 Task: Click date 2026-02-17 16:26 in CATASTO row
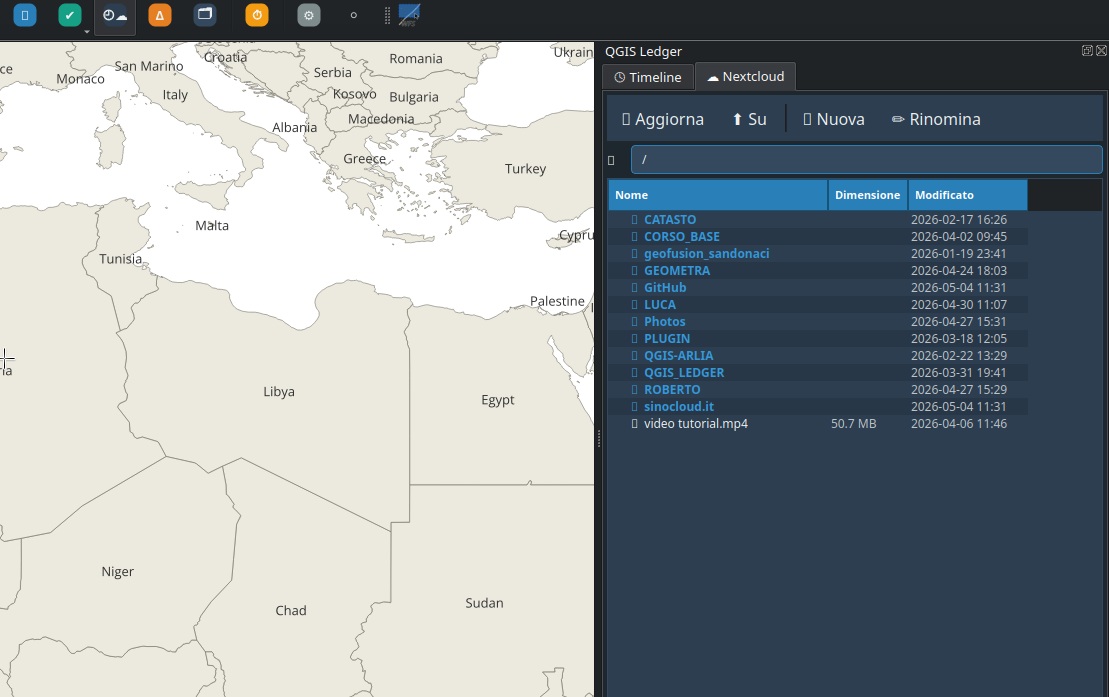[959, 219]
